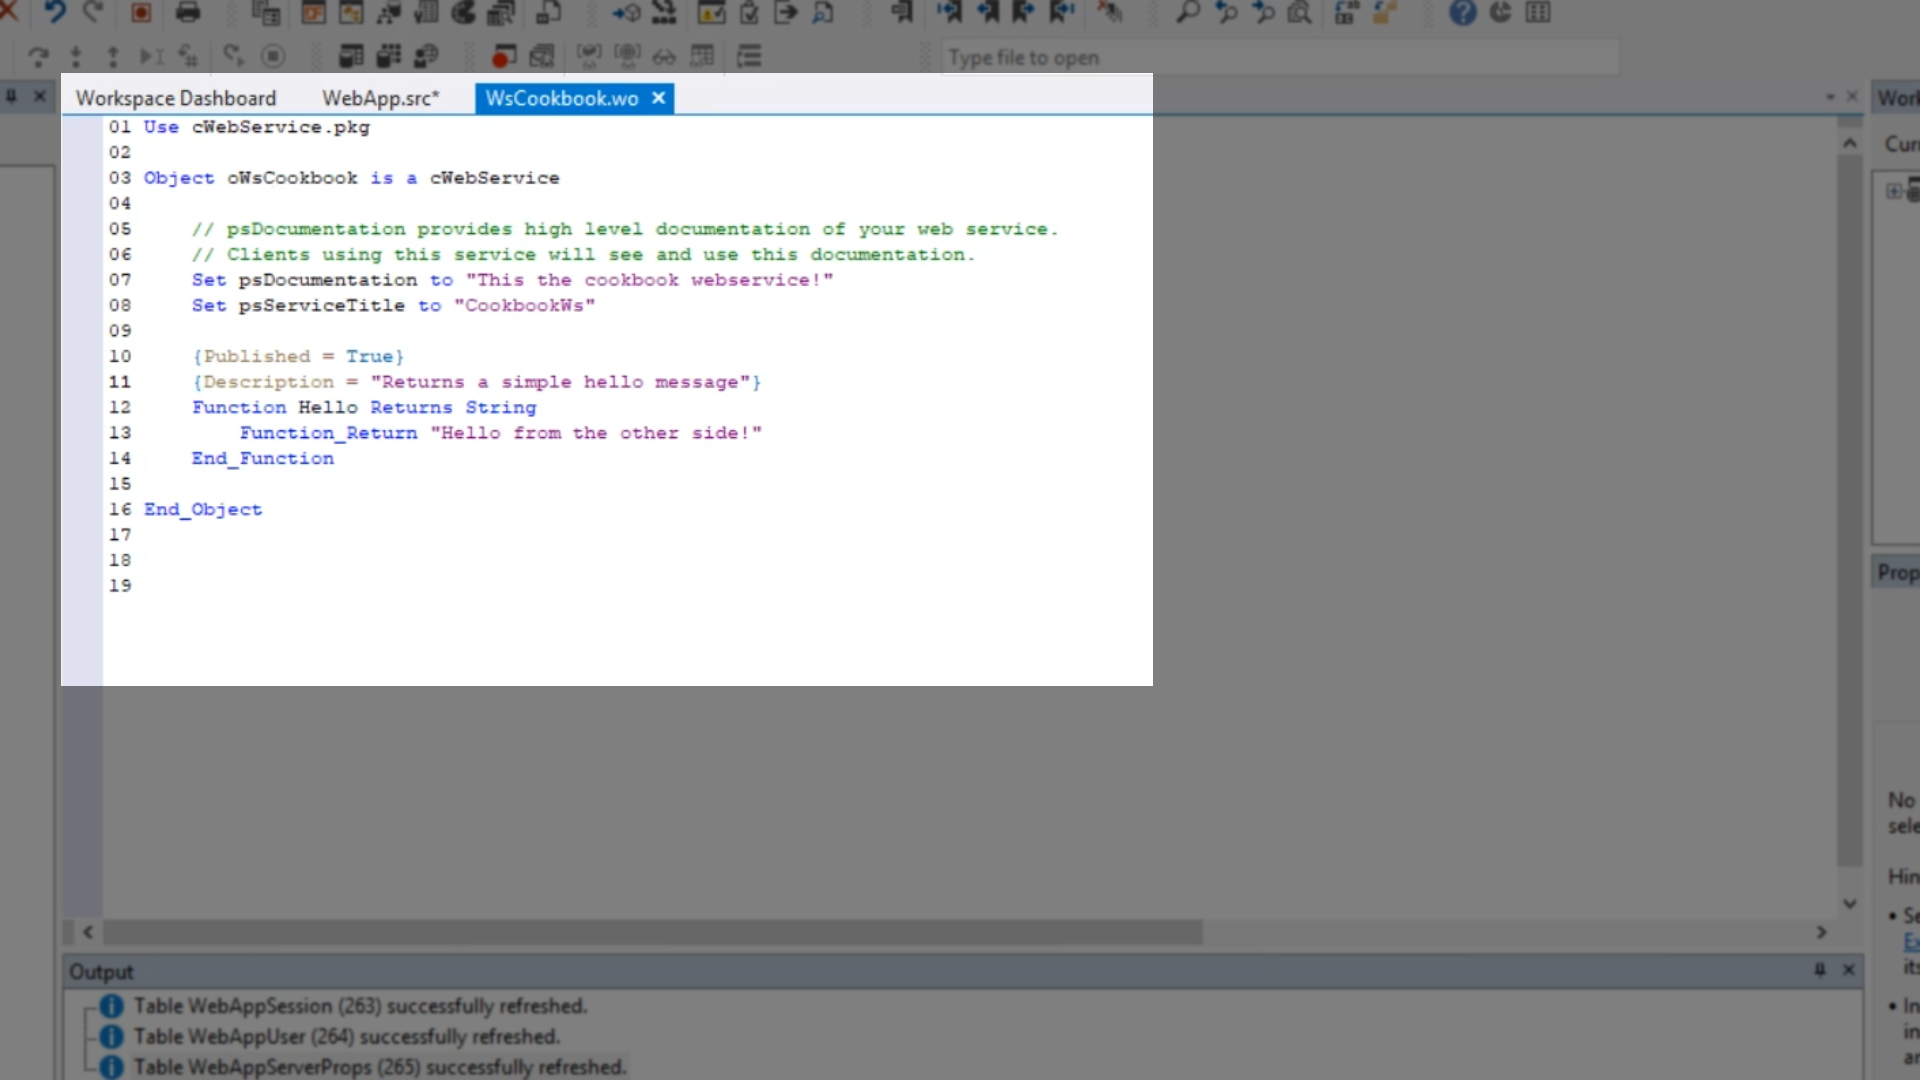
Task: Pin the Output panel
Action: 1820,969
